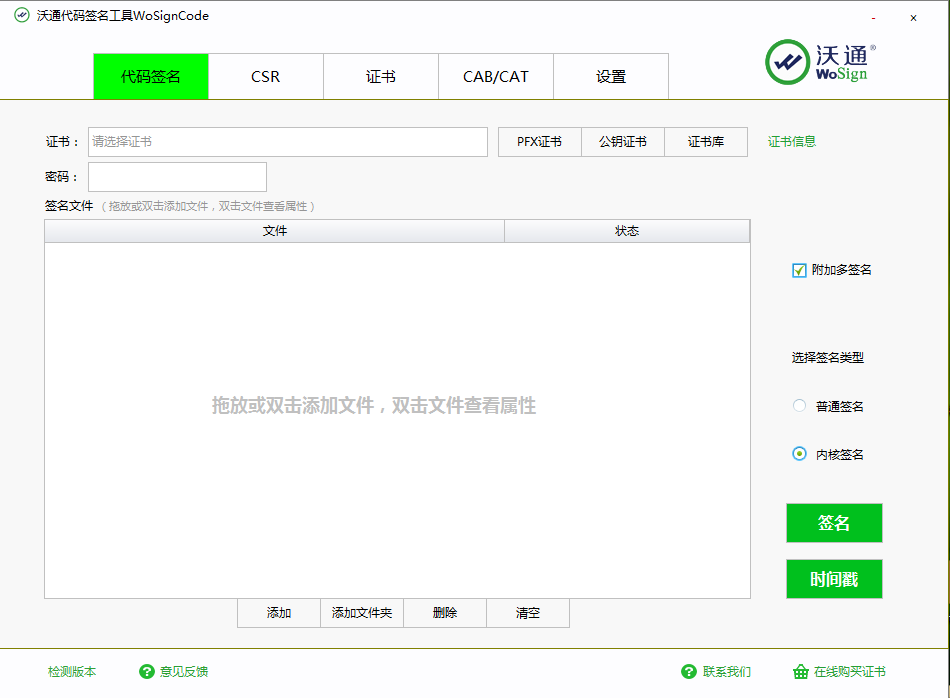
Task: Open the 证书 tab
Action: pos(381,76)
